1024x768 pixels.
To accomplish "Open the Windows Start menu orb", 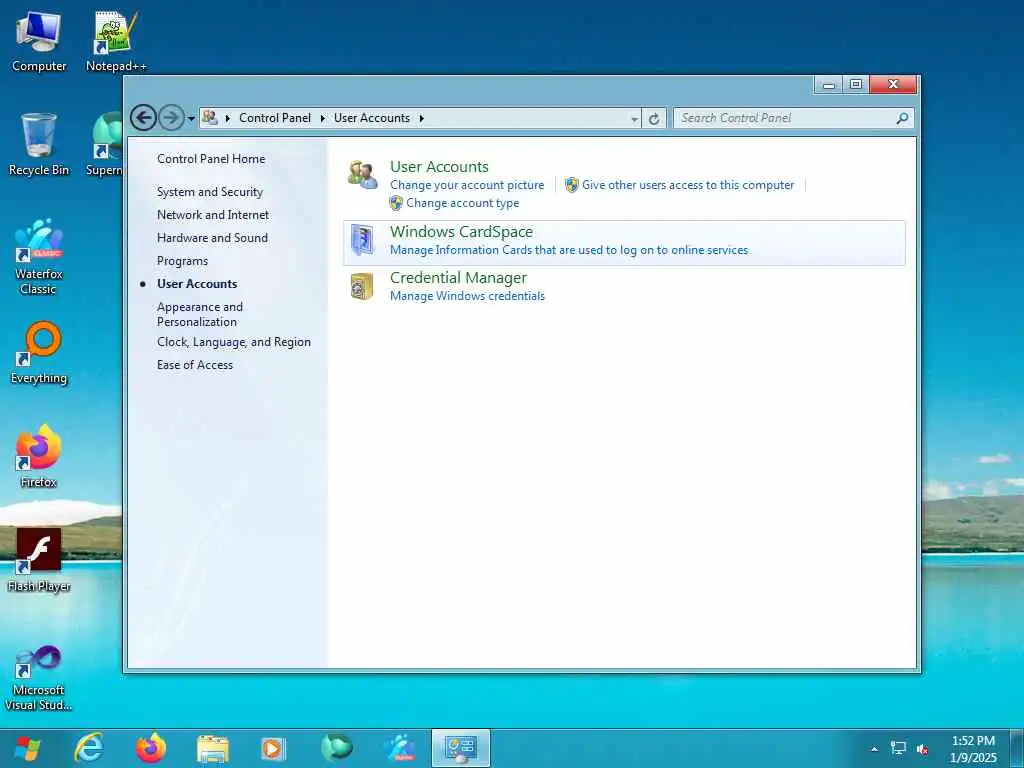I will point(27,748).
